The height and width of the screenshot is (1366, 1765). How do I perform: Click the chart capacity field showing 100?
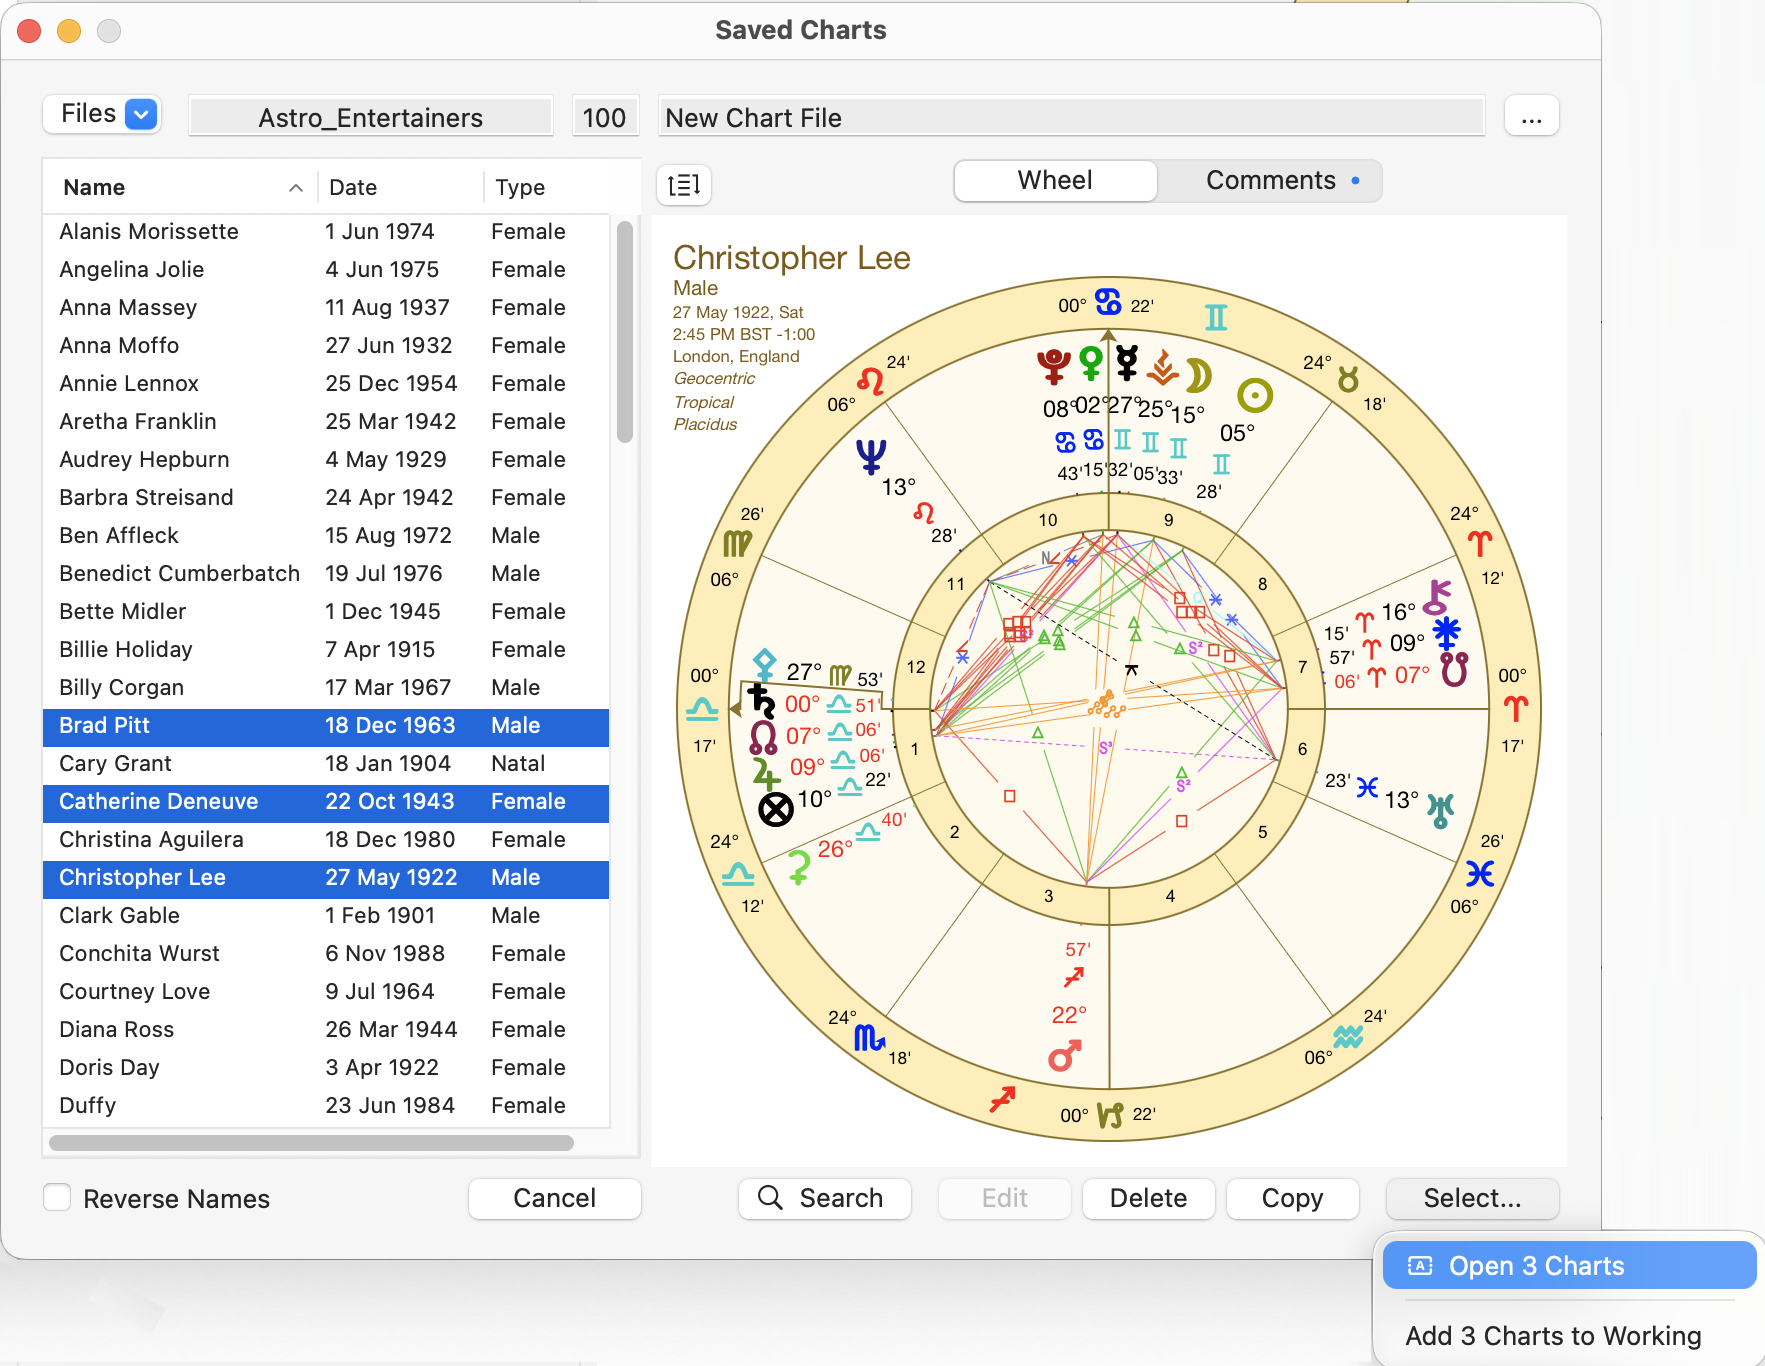tap(605, 117)
